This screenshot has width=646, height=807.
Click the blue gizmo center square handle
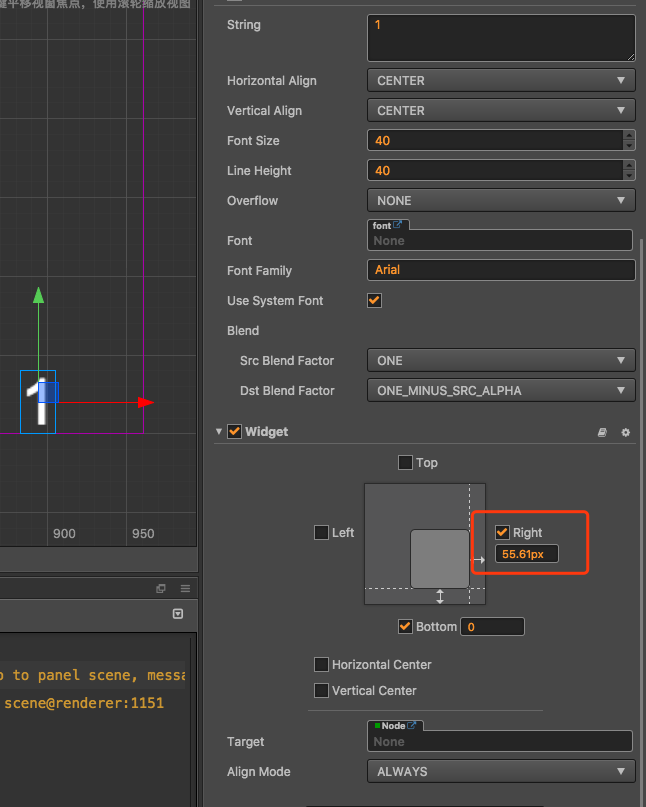point(48,392)
